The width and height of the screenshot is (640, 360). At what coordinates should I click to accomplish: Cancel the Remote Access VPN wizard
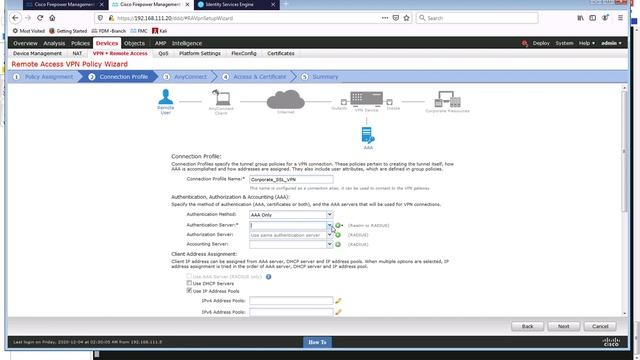pos(600,326)
